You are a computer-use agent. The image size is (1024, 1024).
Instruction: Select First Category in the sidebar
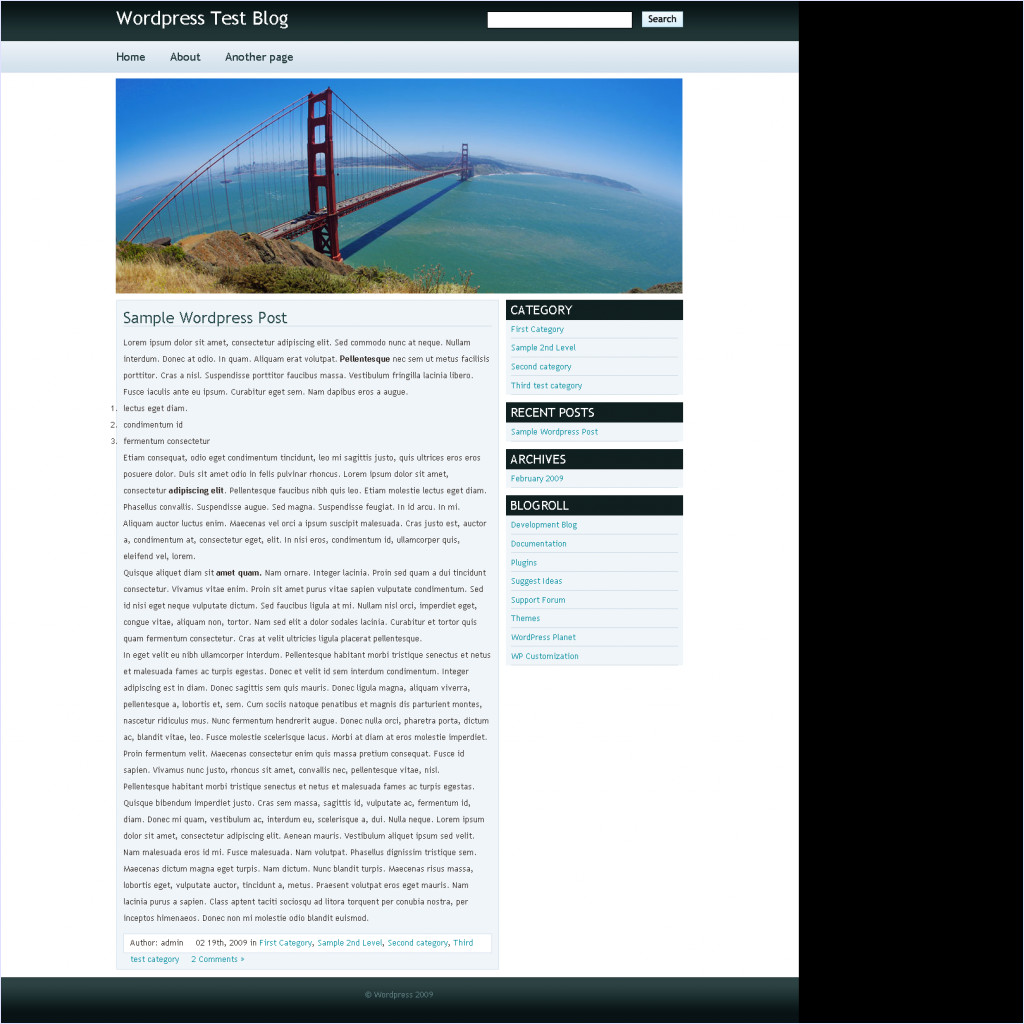tap(537, 329)
